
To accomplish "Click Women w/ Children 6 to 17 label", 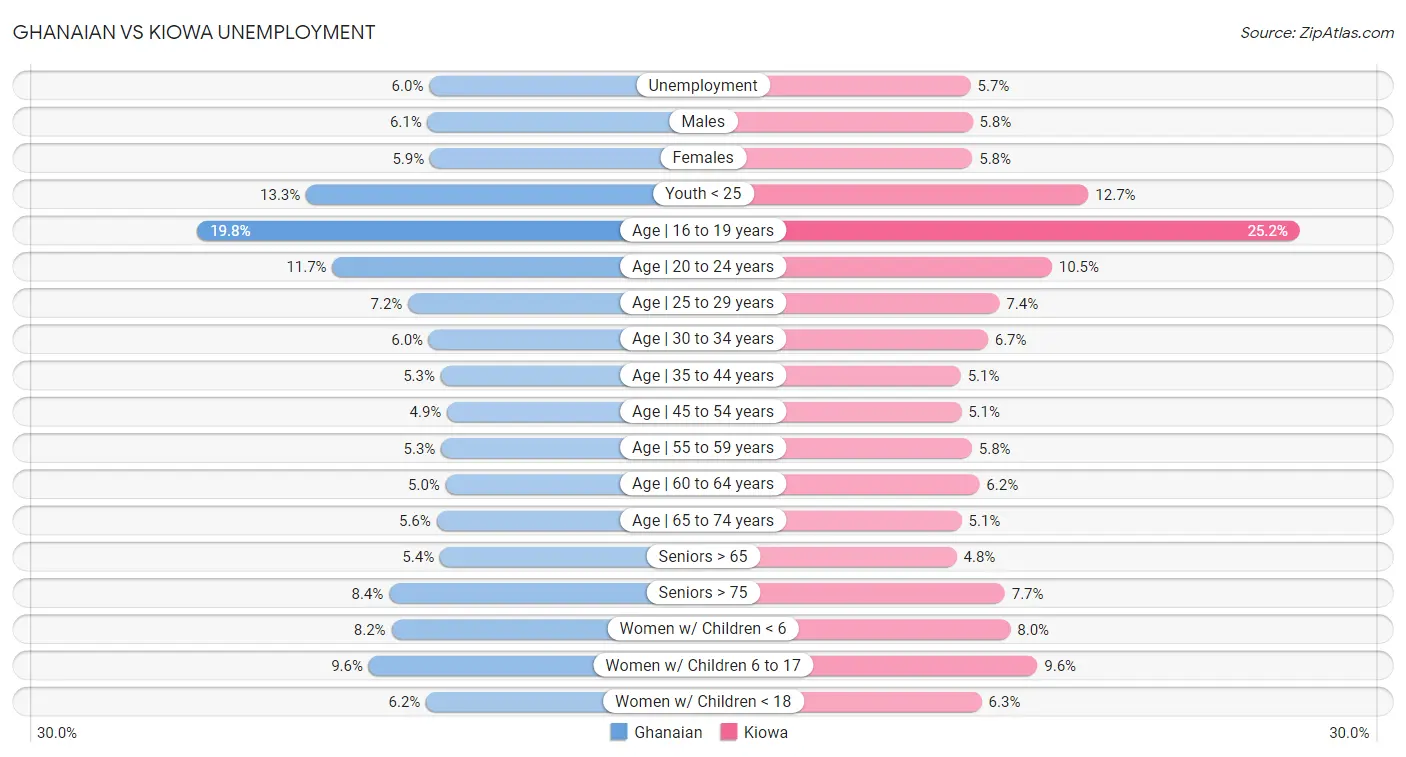I will tap(703, 665).
